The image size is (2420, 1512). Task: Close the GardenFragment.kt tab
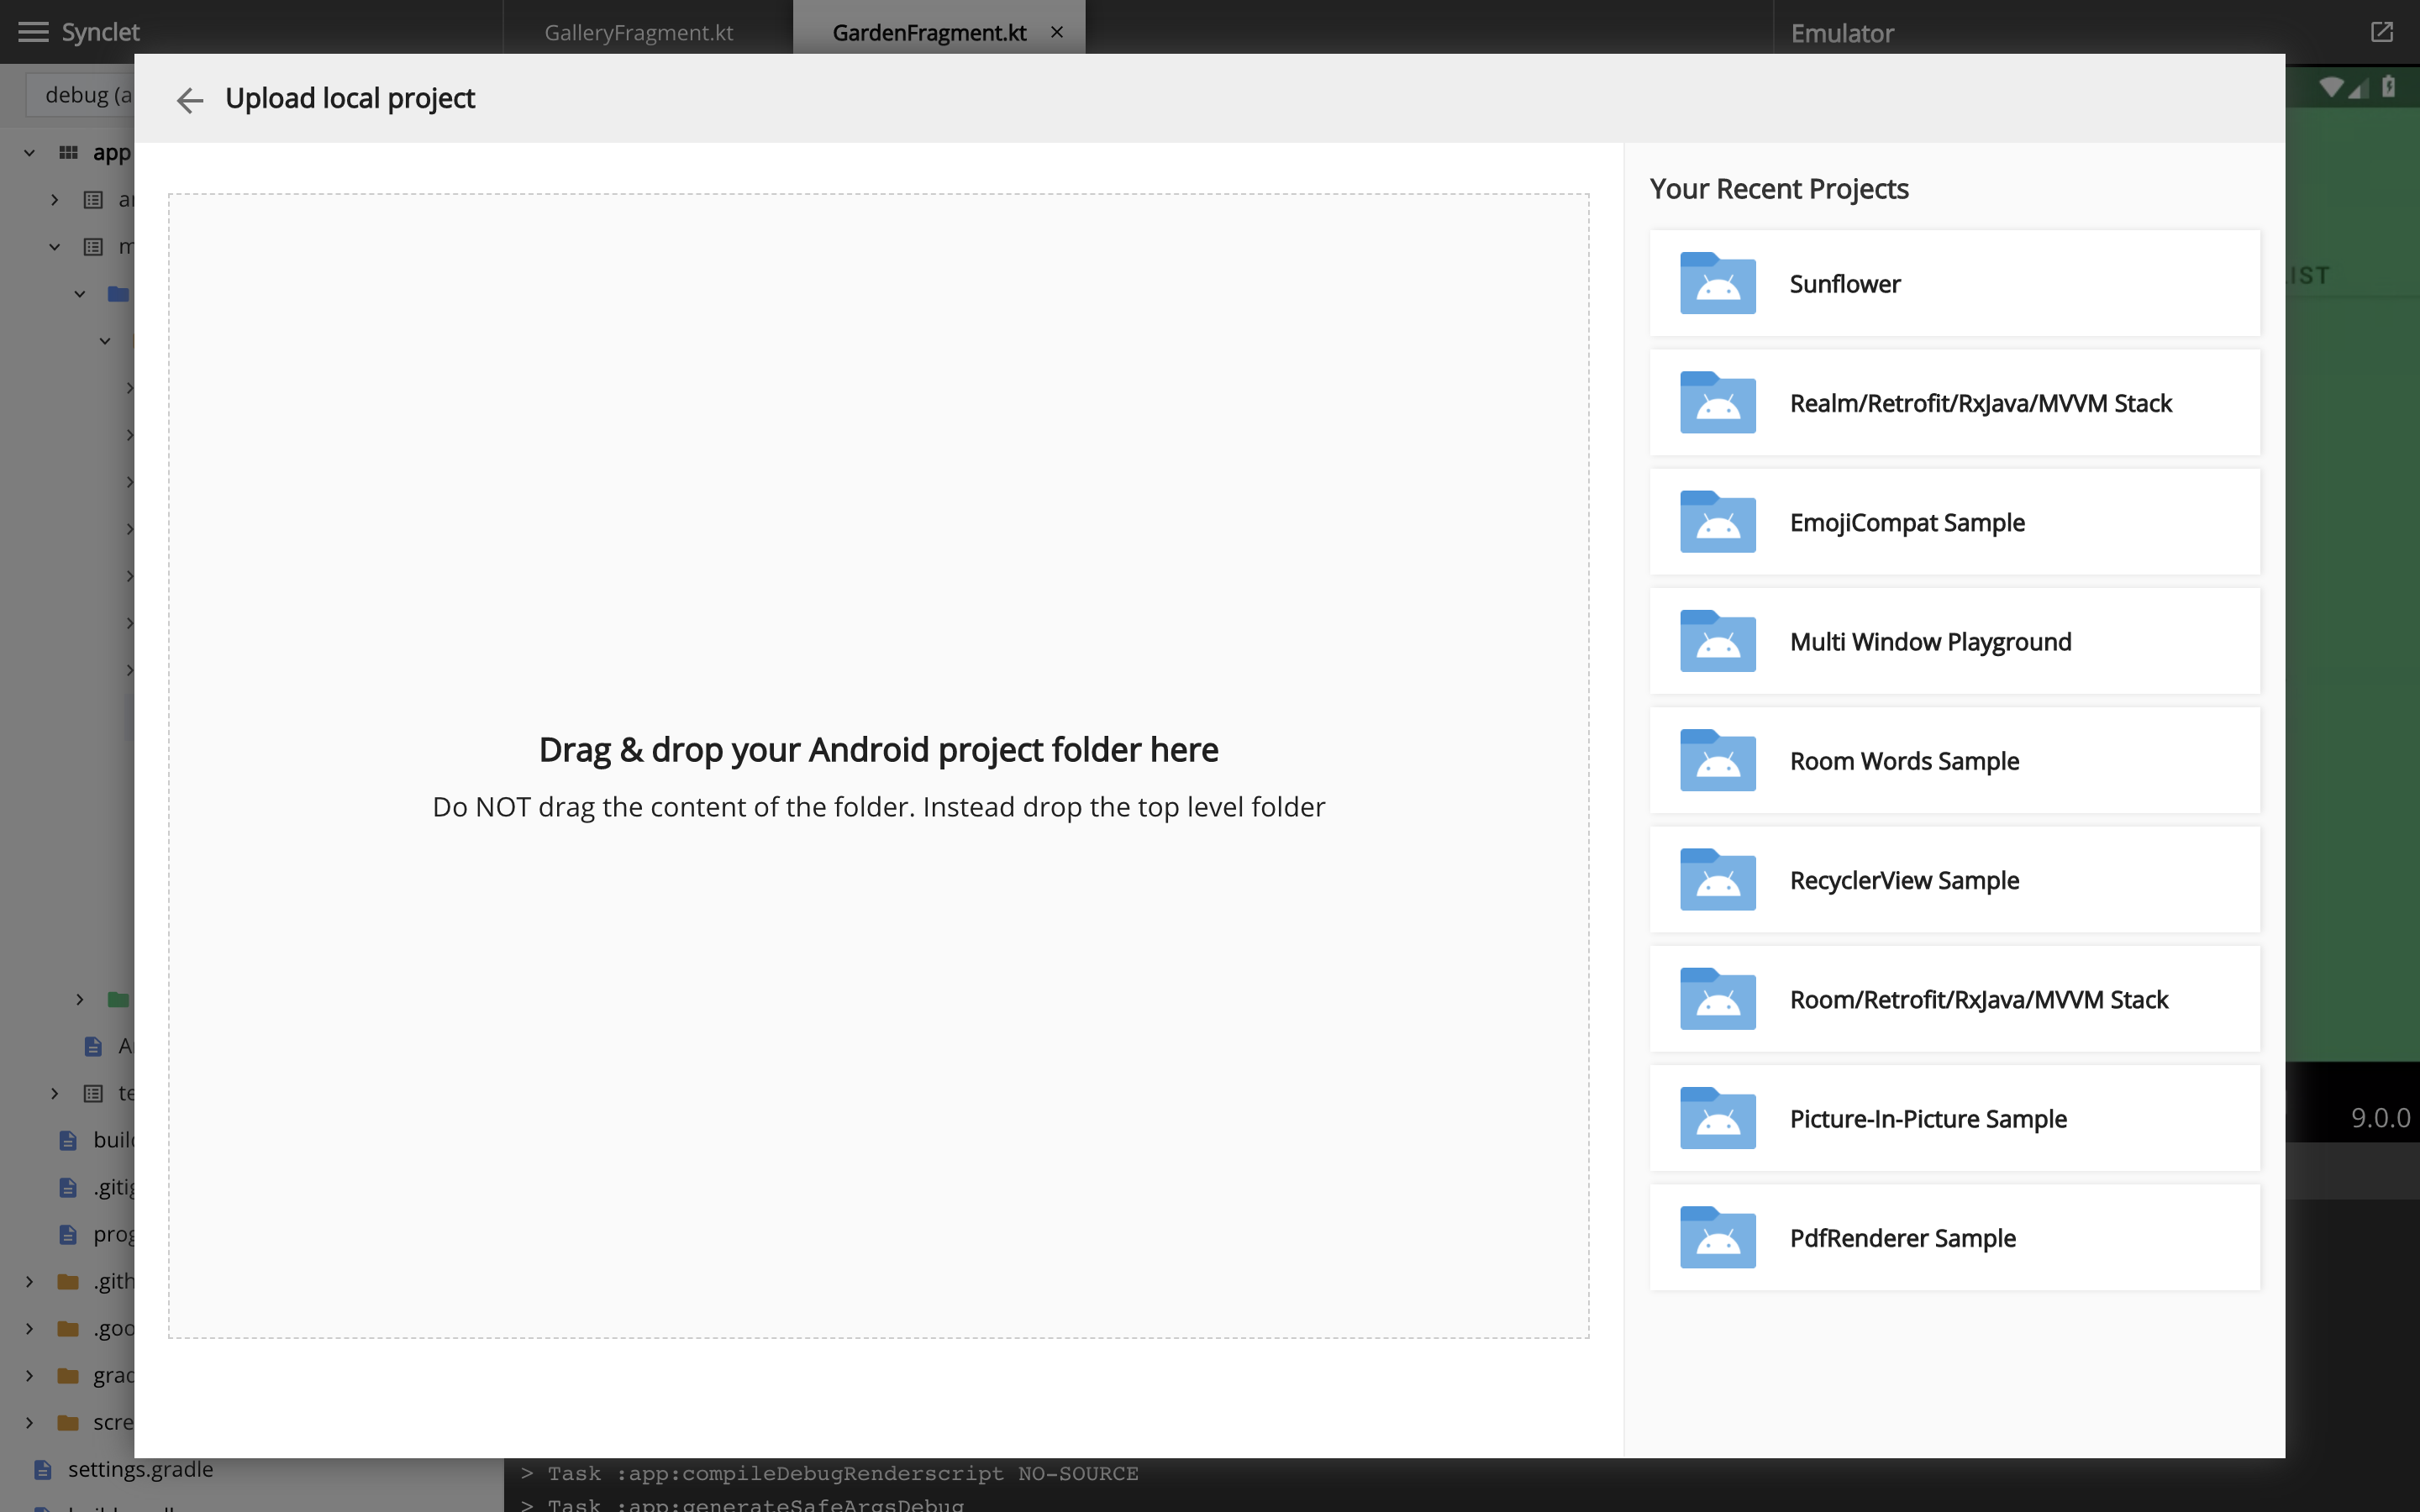point(1057,32)
